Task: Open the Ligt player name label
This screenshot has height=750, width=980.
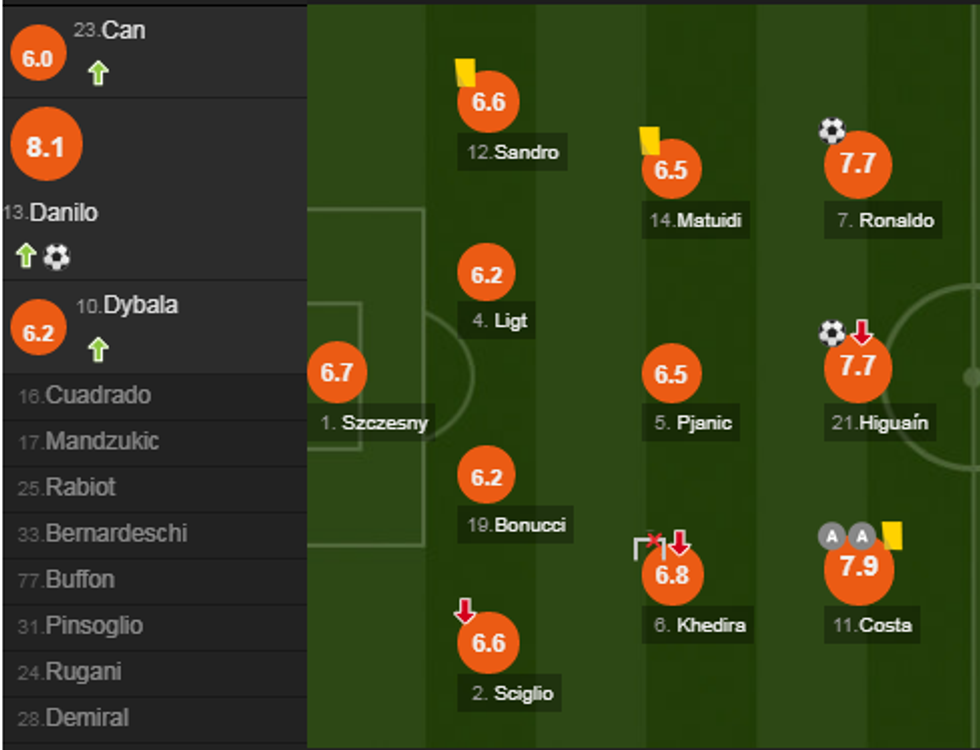Action: click(x=510, y=321)
